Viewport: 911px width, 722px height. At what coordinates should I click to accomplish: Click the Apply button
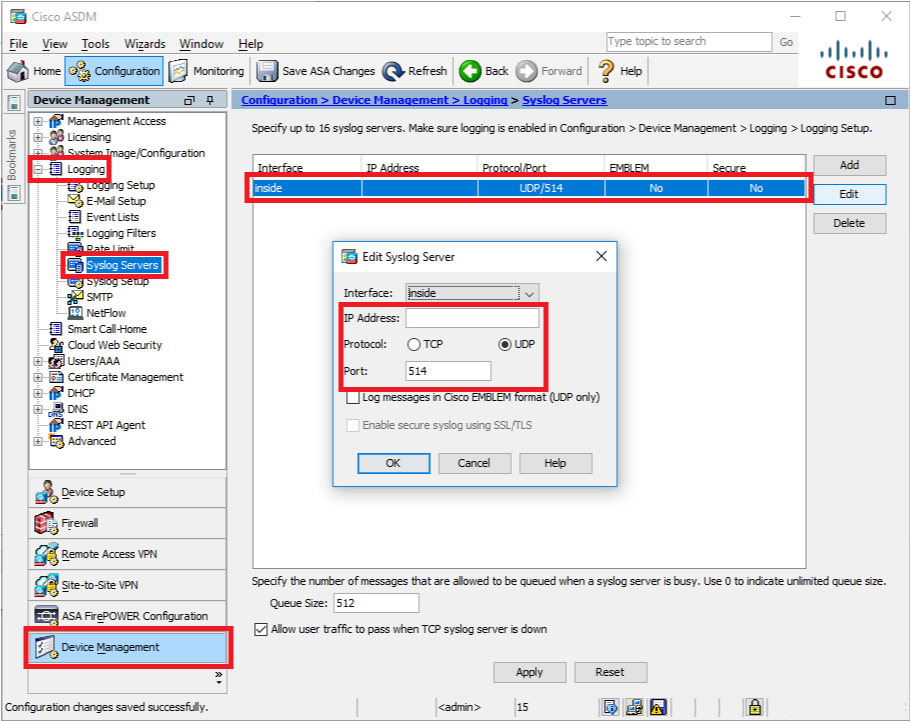coord(529,672)
